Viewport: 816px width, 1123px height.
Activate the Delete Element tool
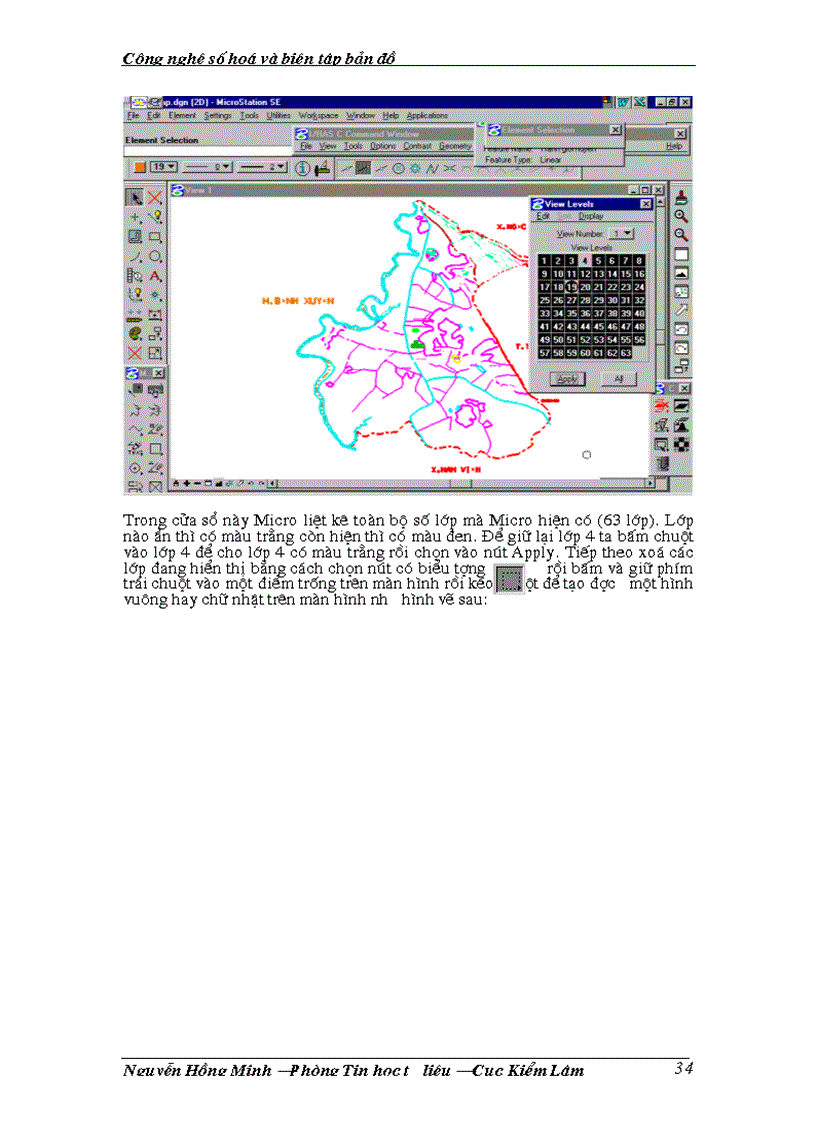click(135, 351)
